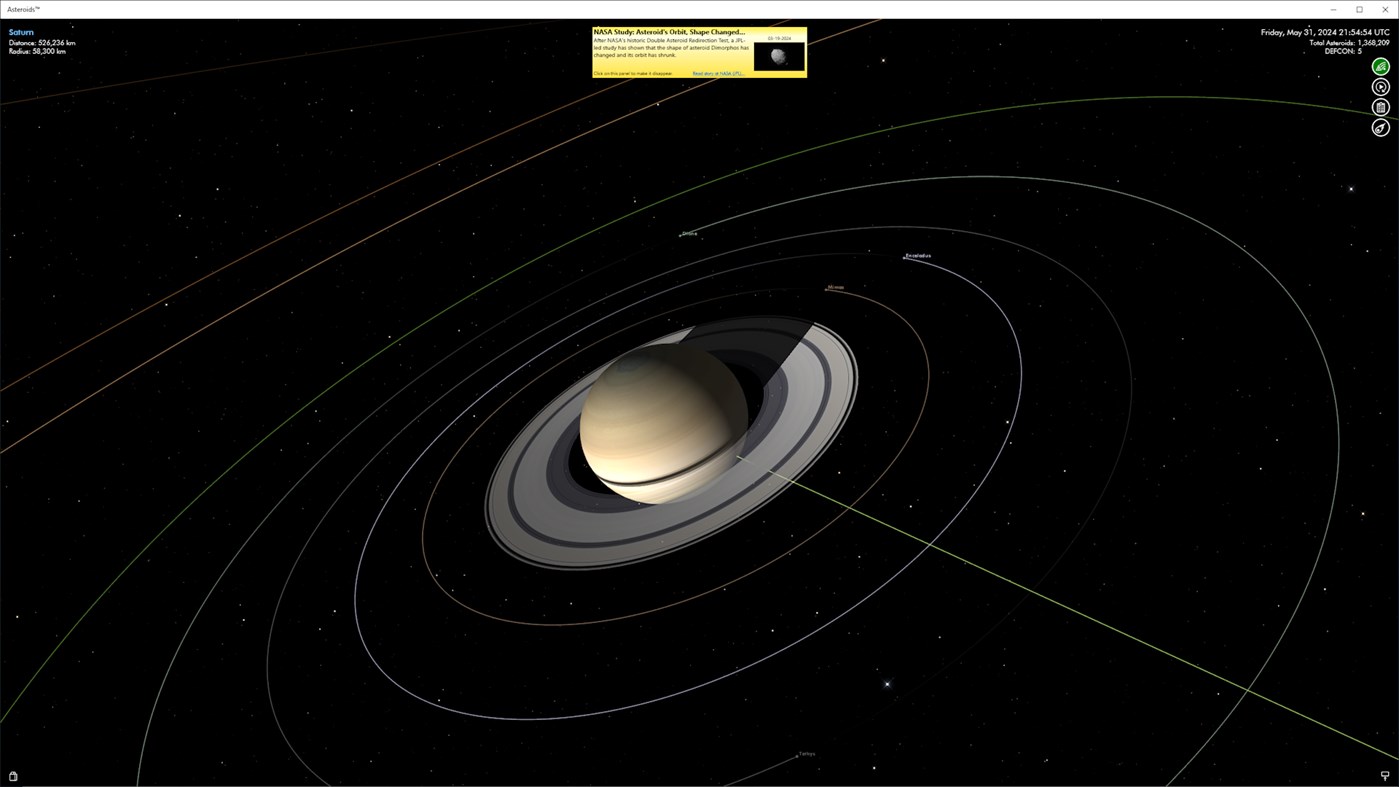This screenshot has height=787, width=1399.
Task: Click the circular play/replay icon
Action: pyautogui.click(x=1380, y=87)
